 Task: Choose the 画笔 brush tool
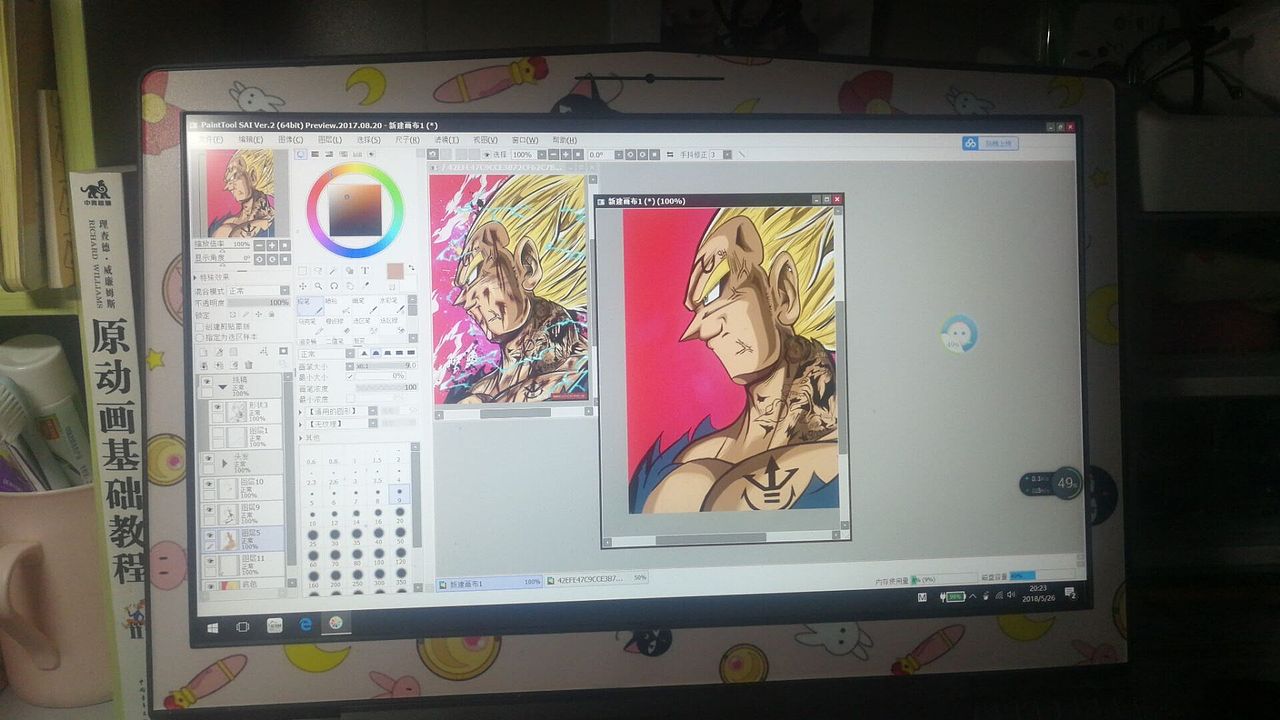(364, 307)
